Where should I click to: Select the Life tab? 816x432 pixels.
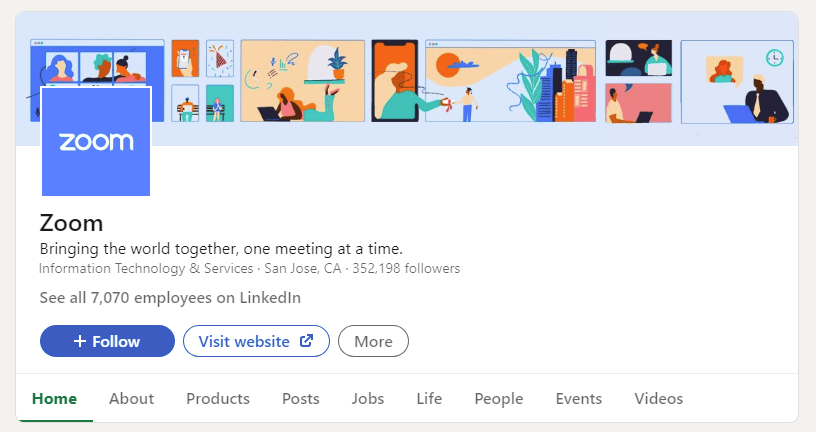pos(429,399)
